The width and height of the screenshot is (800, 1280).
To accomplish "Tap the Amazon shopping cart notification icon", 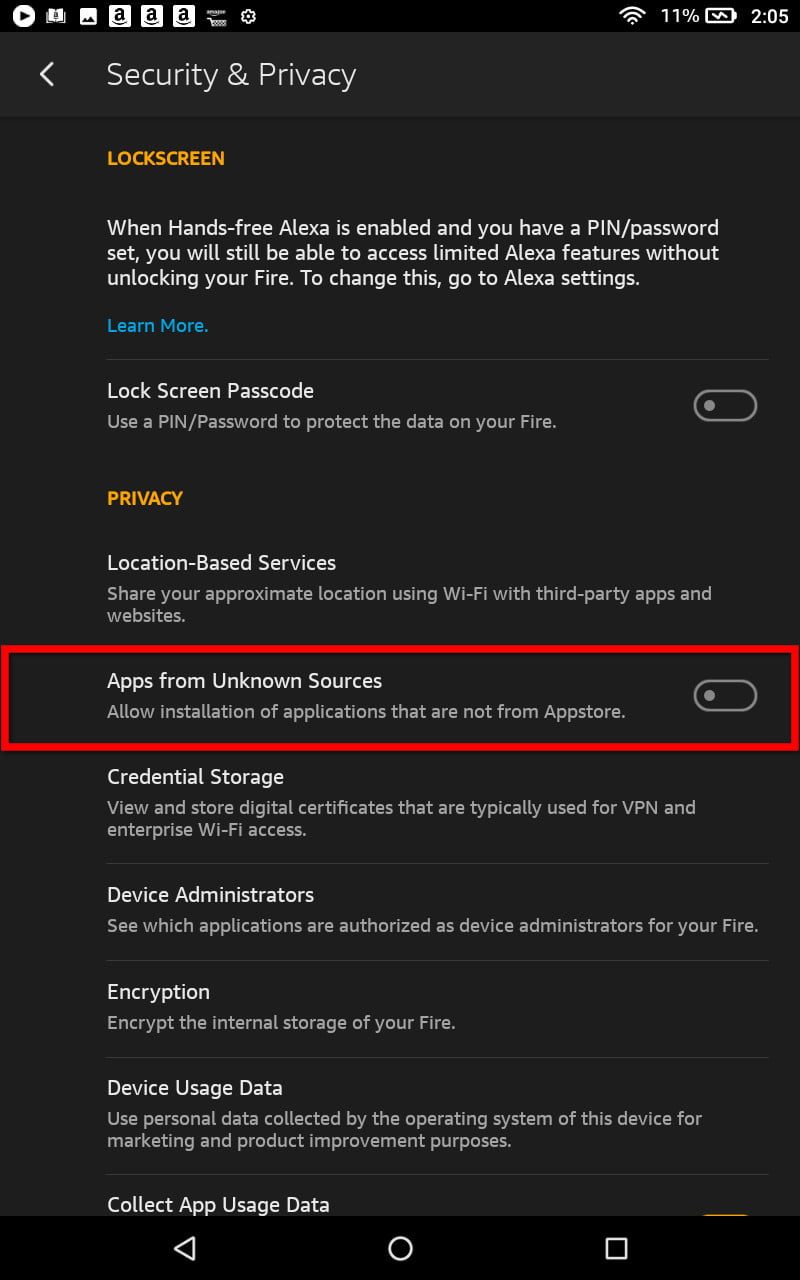I will (215, 16).
